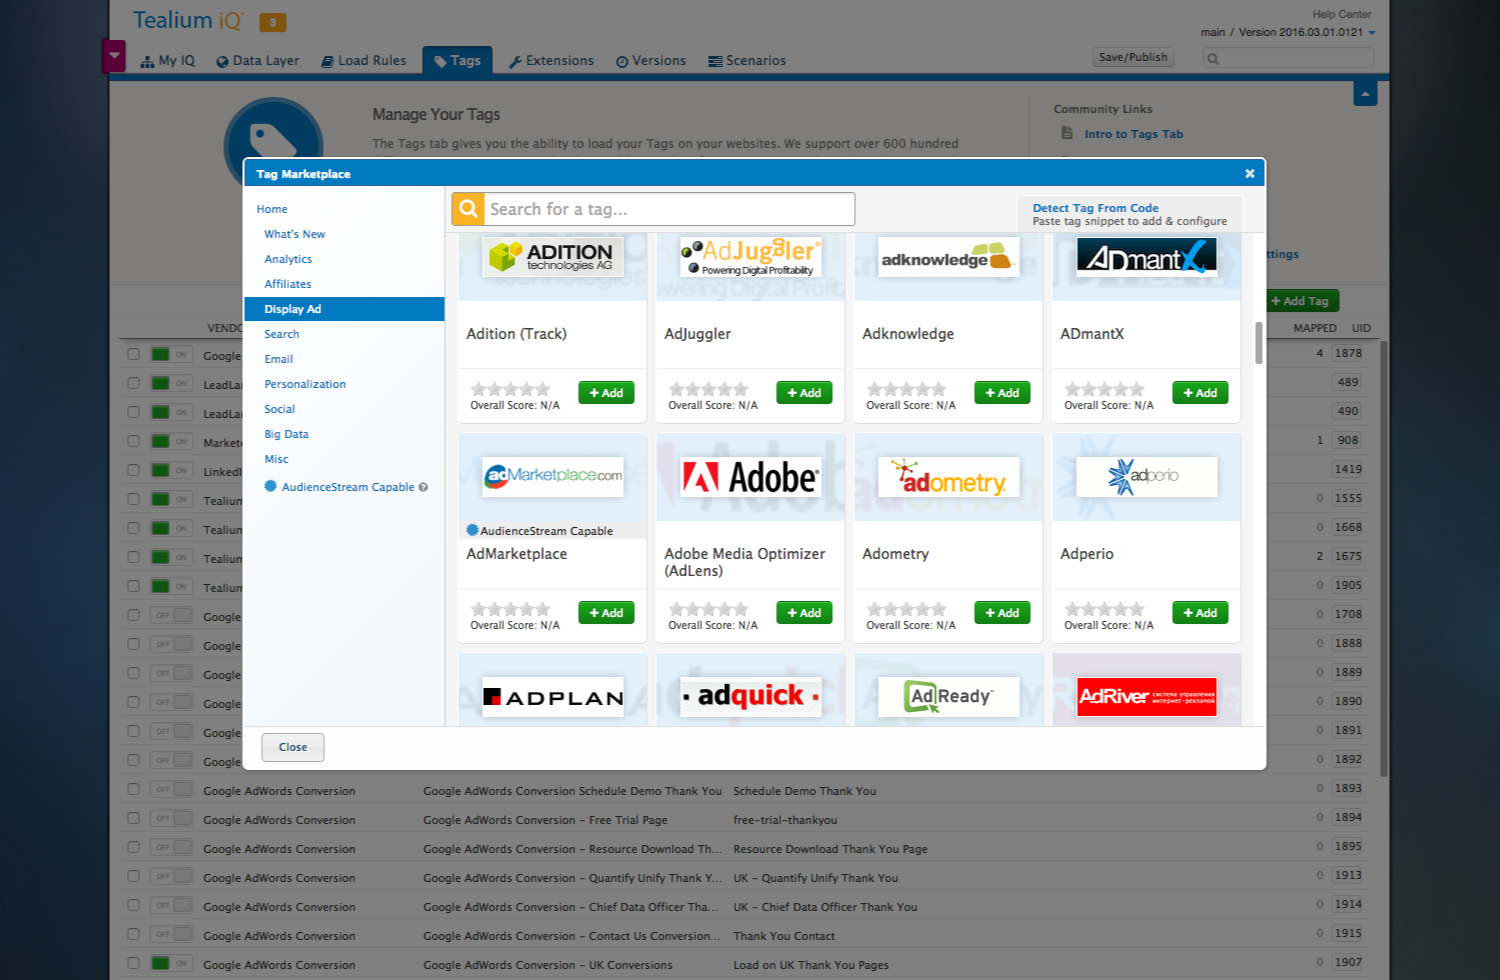Click the Adobe logo thumbnail
The height and width of the screenshot is (980, 1500).
(x=750, y=478)
